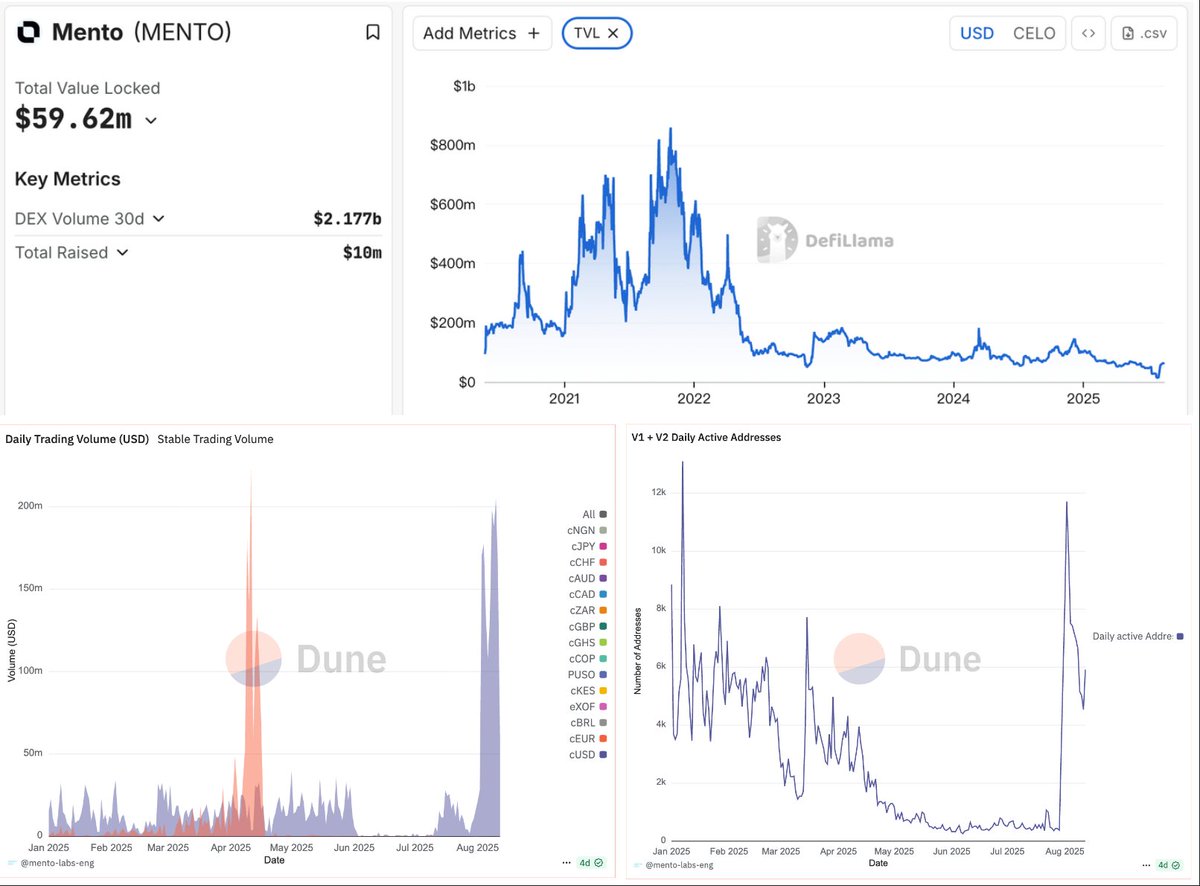The image size is (1200, 886).
Task: Click the $10m total raised value
Action: point(362,252)
